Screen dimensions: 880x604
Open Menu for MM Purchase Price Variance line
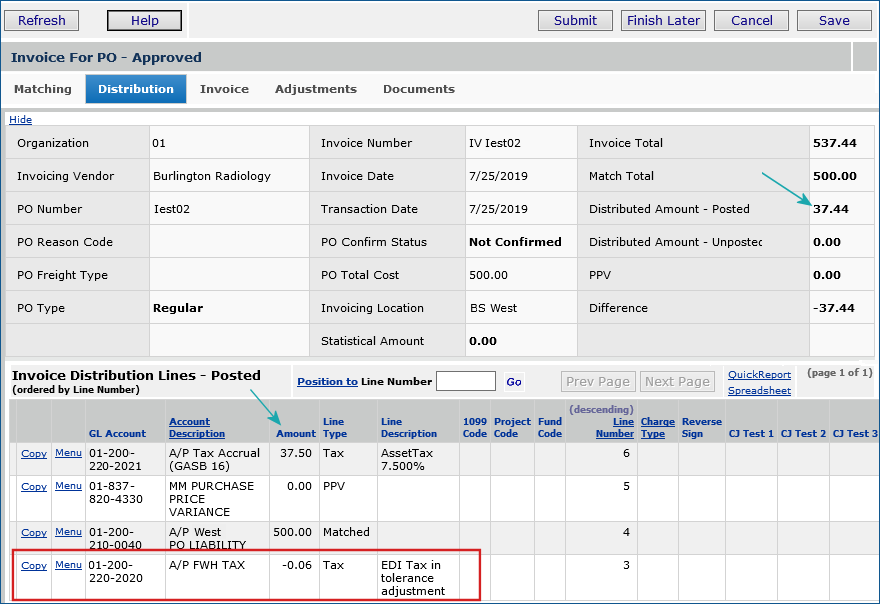click(68, 486)
